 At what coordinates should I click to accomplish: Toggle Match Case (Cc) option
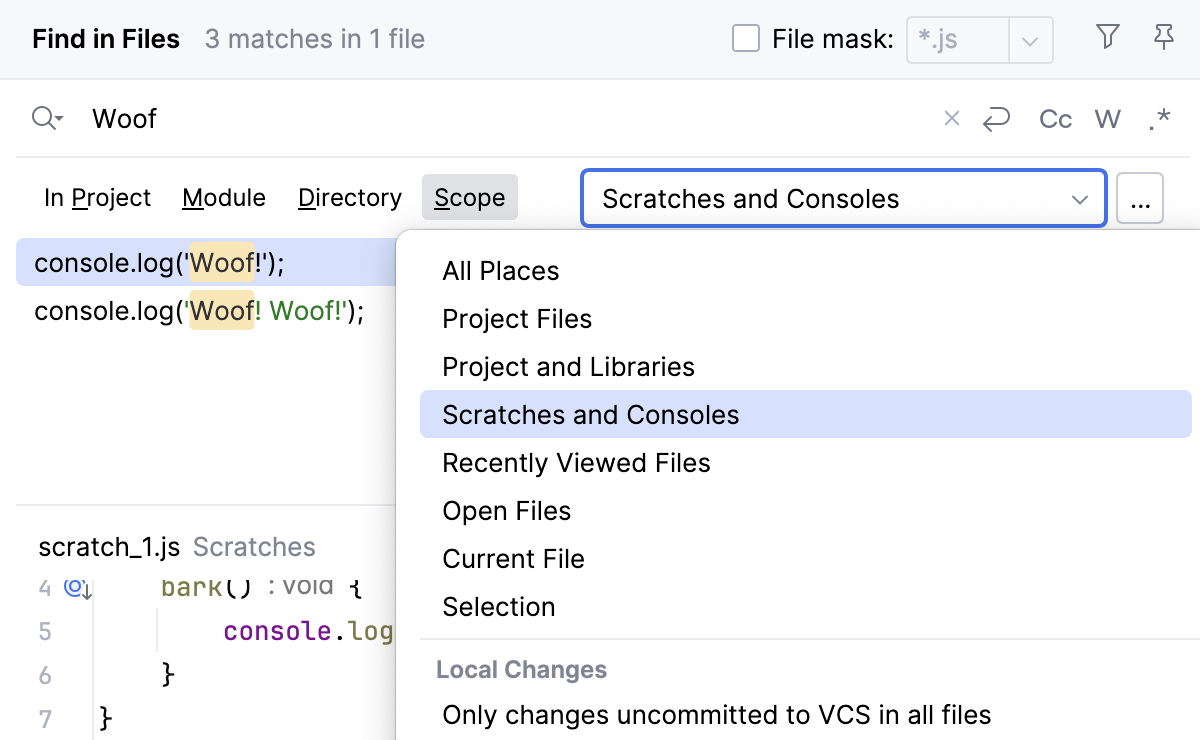pyautogui.click(x=1055, y=120)
